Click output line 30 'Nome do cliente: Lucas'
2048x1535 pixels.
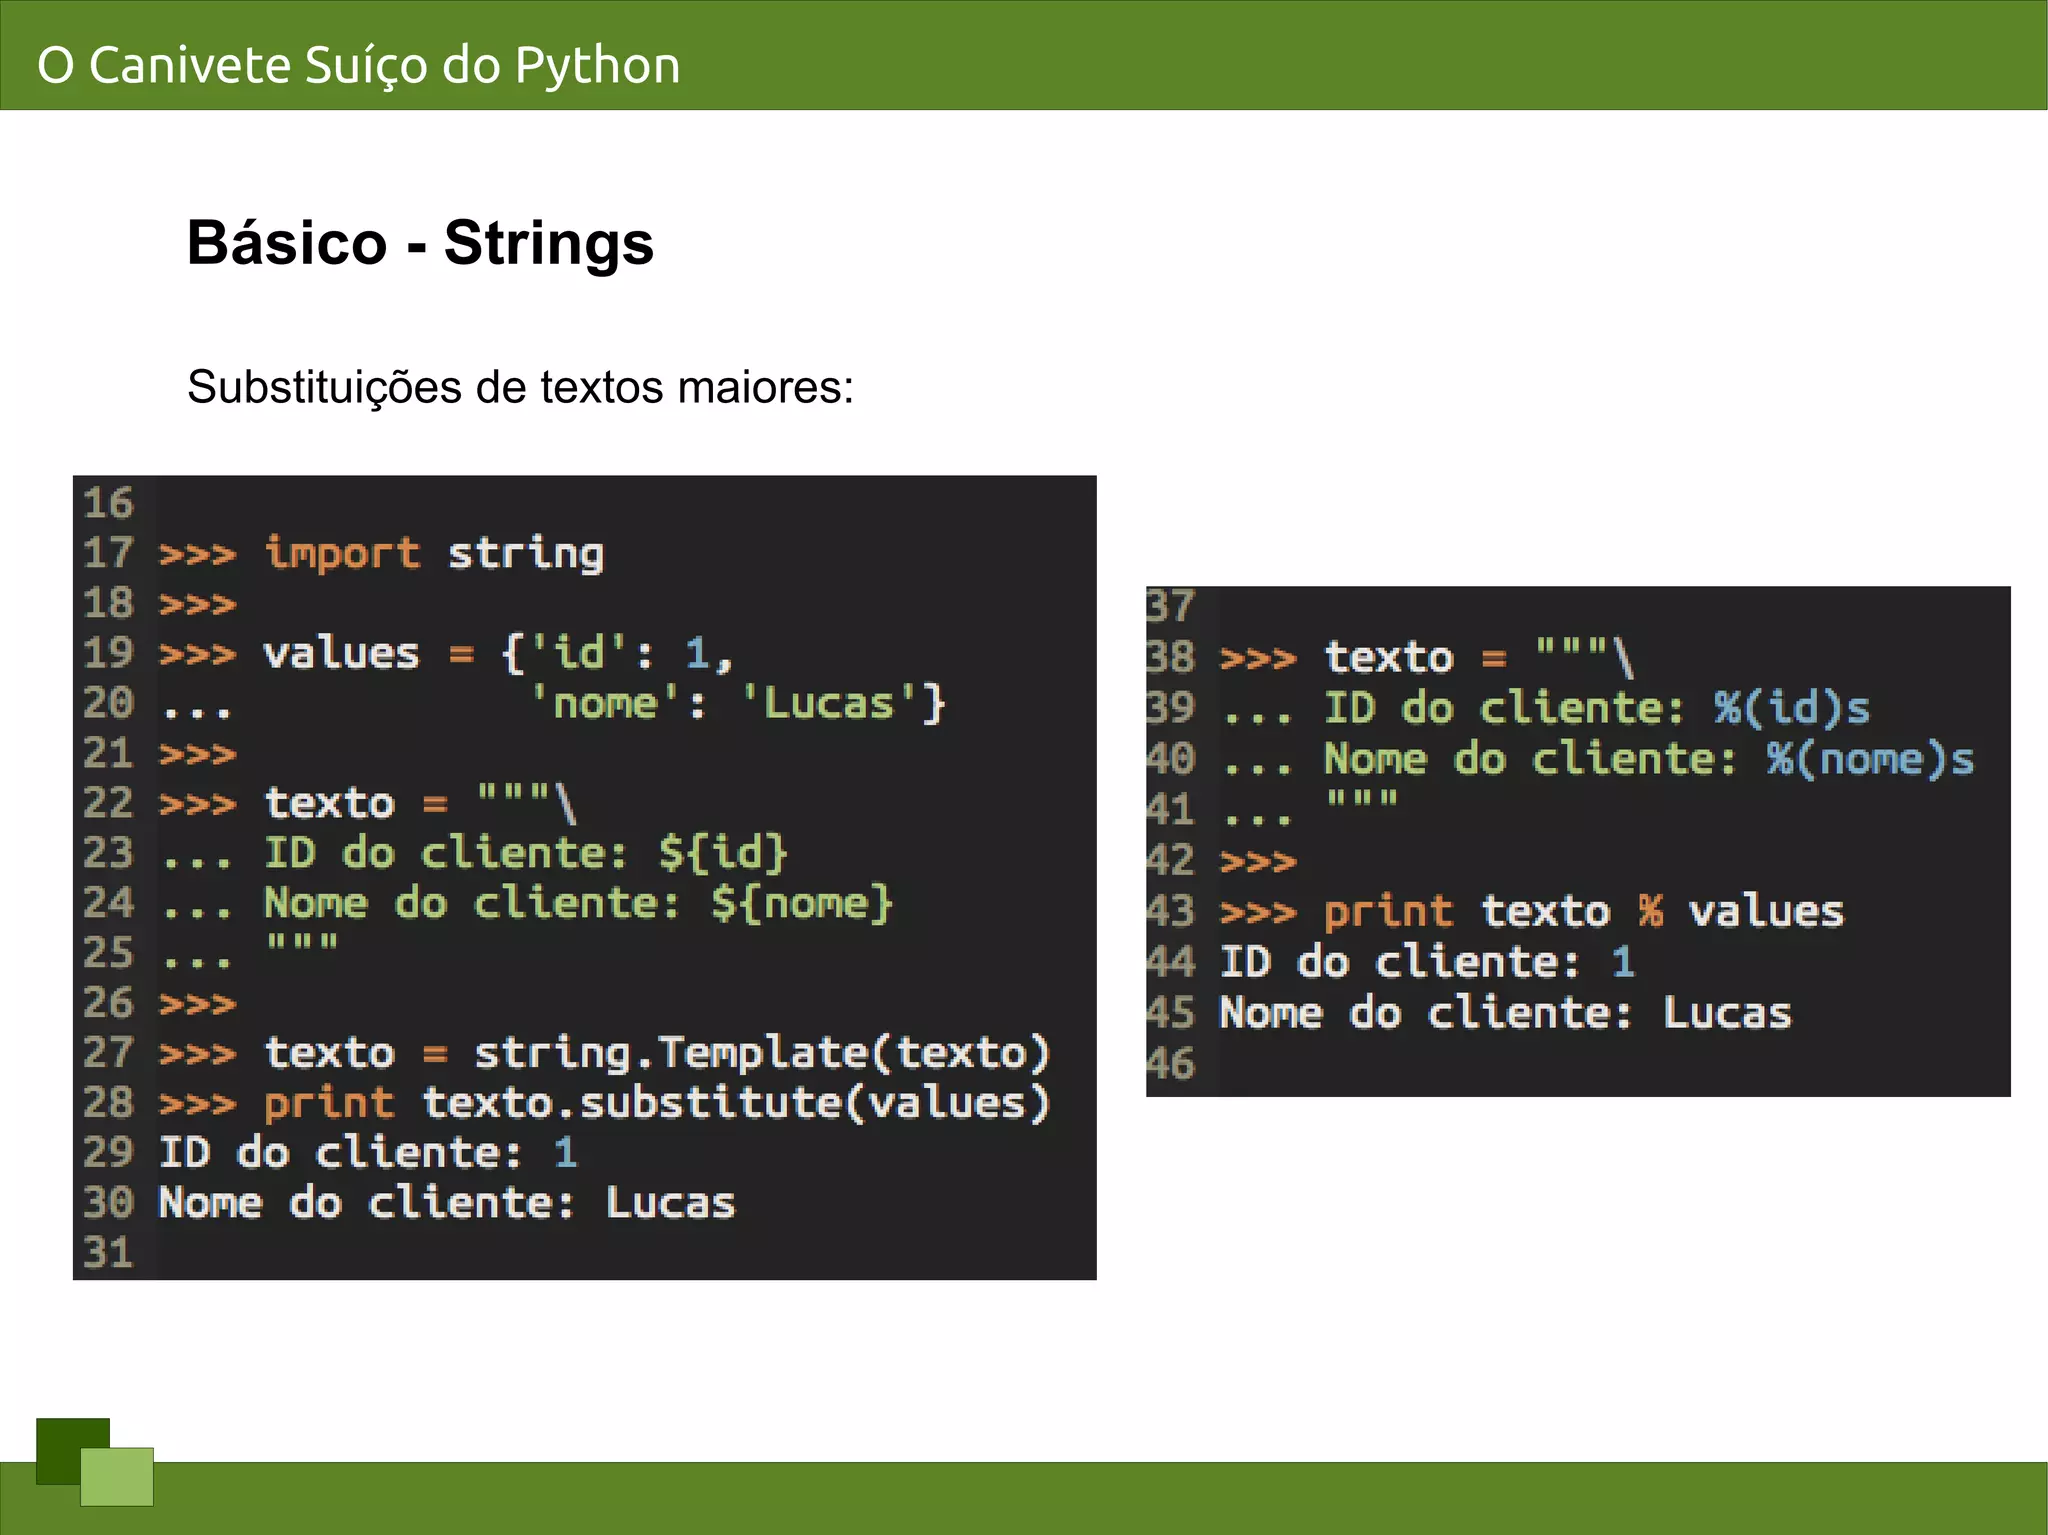pos(447,1203)
